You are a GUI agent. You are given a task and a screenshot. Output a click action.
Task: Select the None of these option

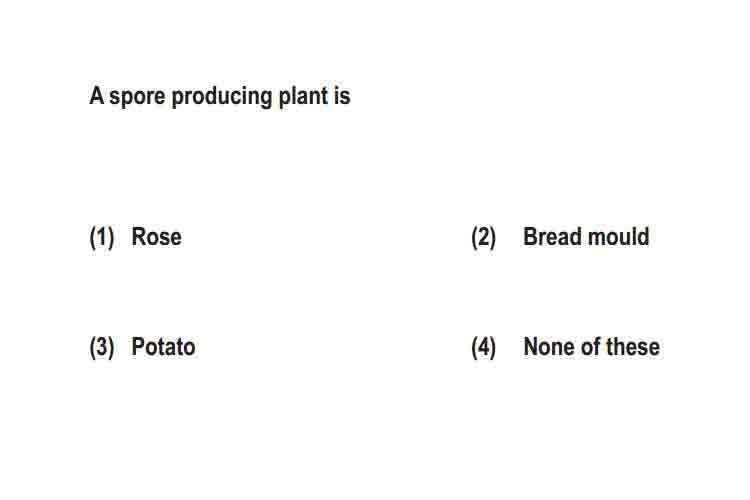pos(591,347)
